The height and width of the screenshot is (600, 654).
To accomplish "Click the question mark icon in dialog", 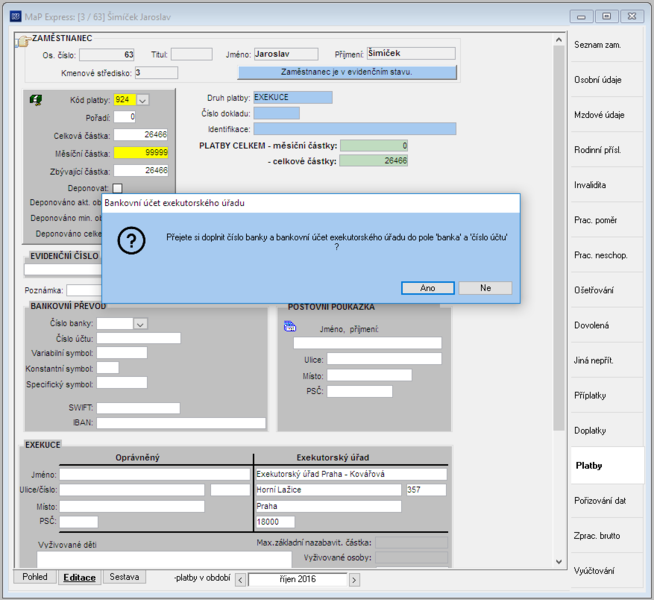I will pyautogui.click(x=131, y=241).
